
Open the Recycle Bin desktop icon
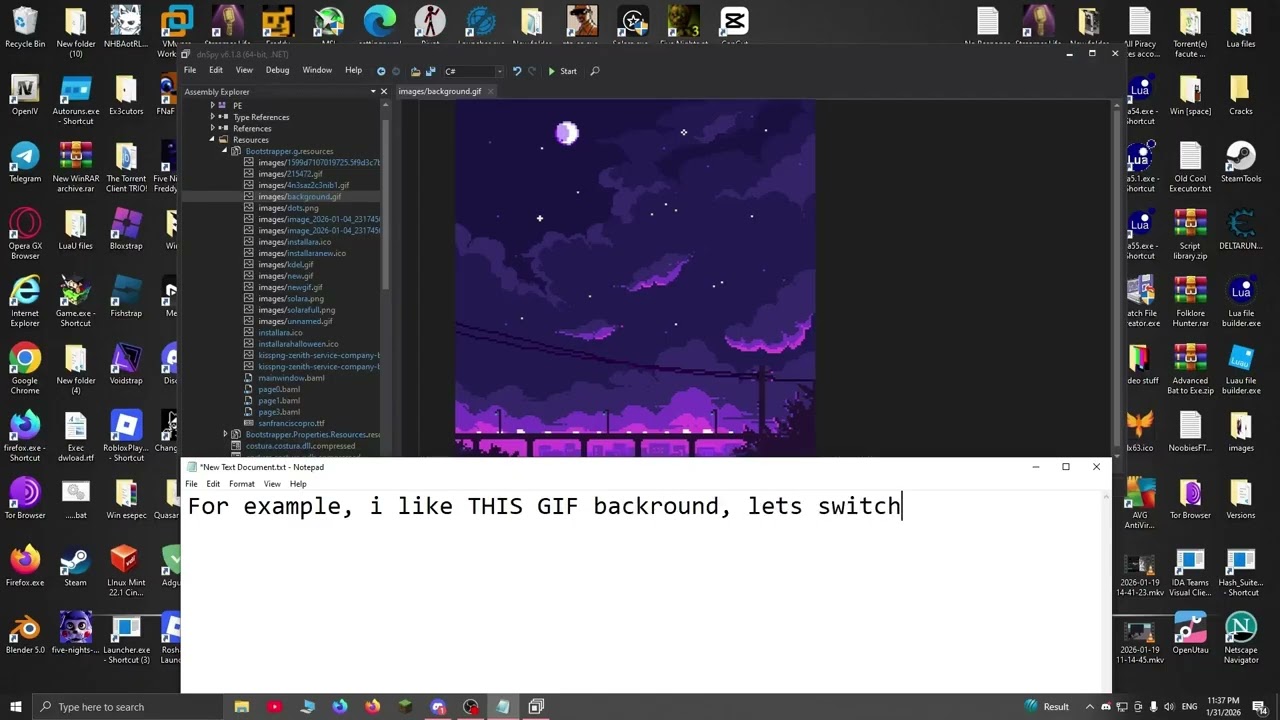click(x=25, y=28)
